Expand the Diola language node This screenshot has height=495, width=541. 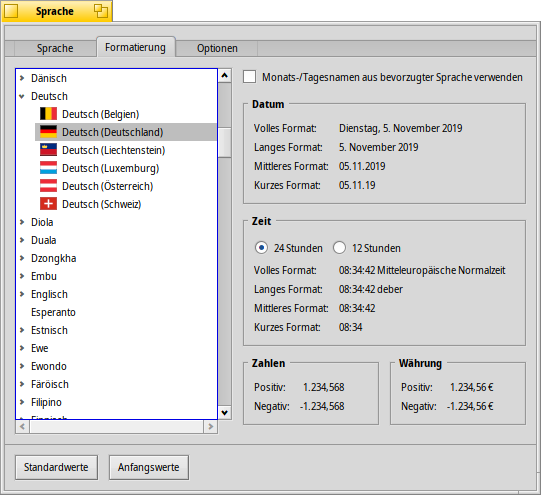[22, 222]
